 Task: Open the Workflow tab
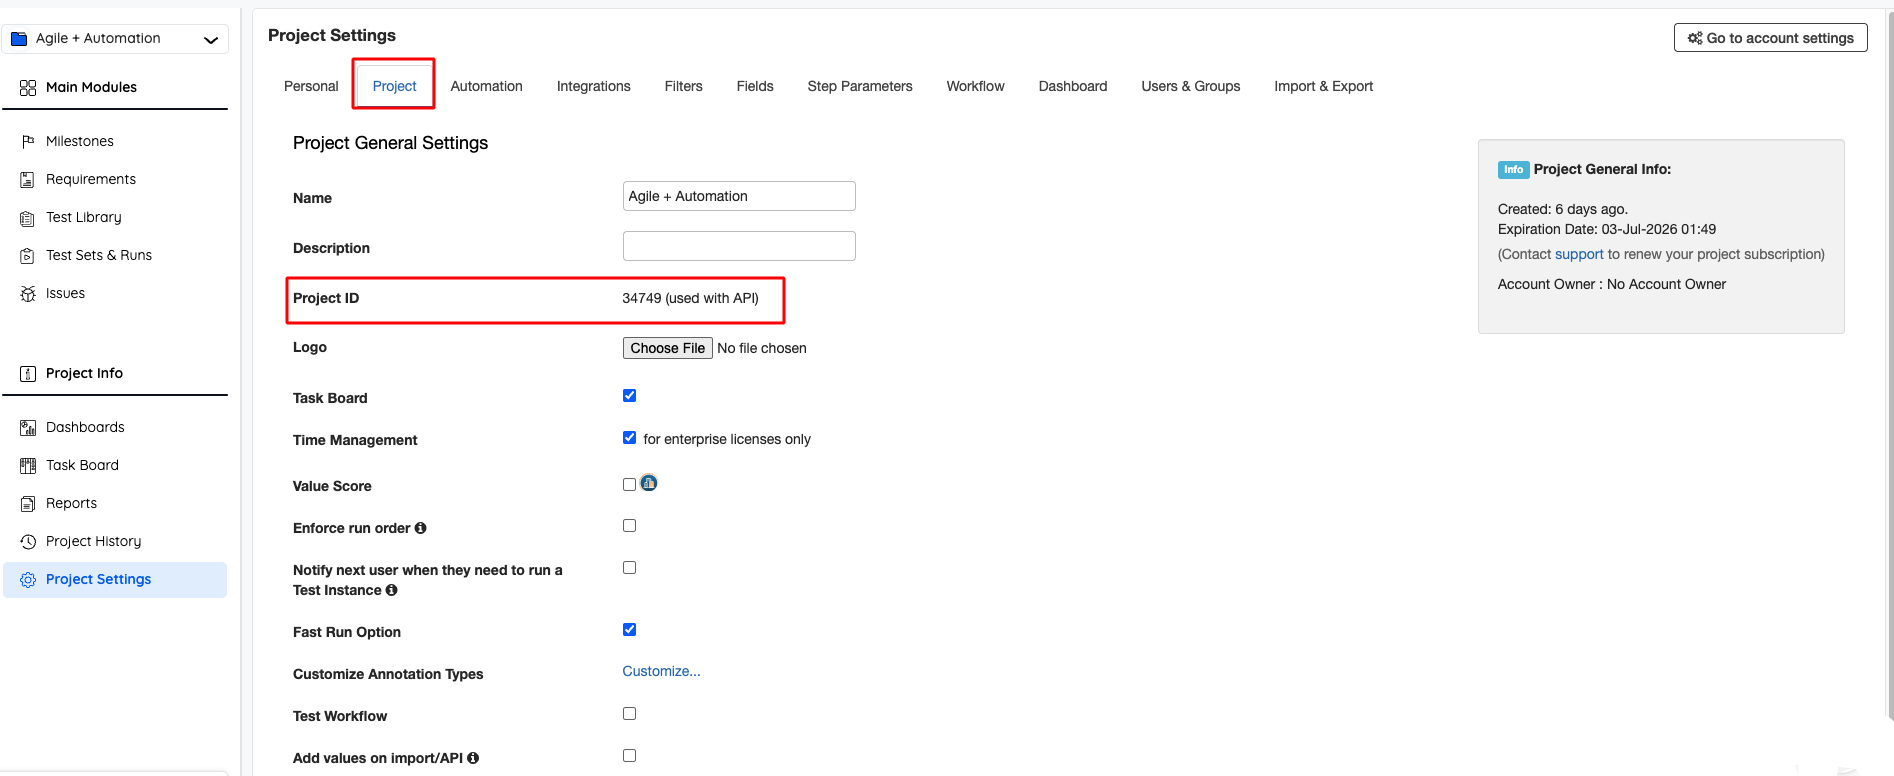(x=976, y=86)
